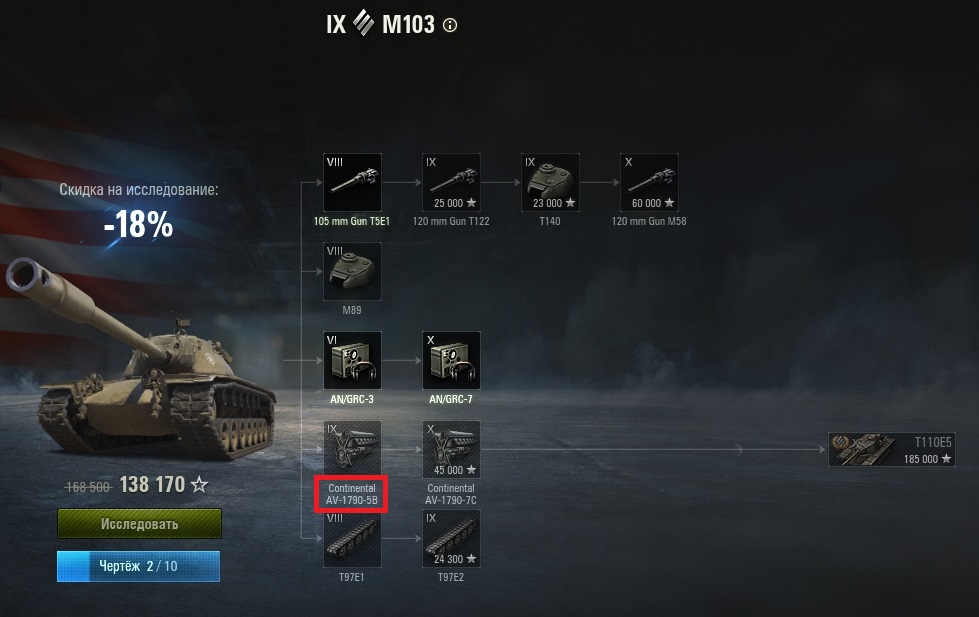Open the T110E5 next tank thumbnail
This screenshot has height=617, width=979.
tap(892, 450)
